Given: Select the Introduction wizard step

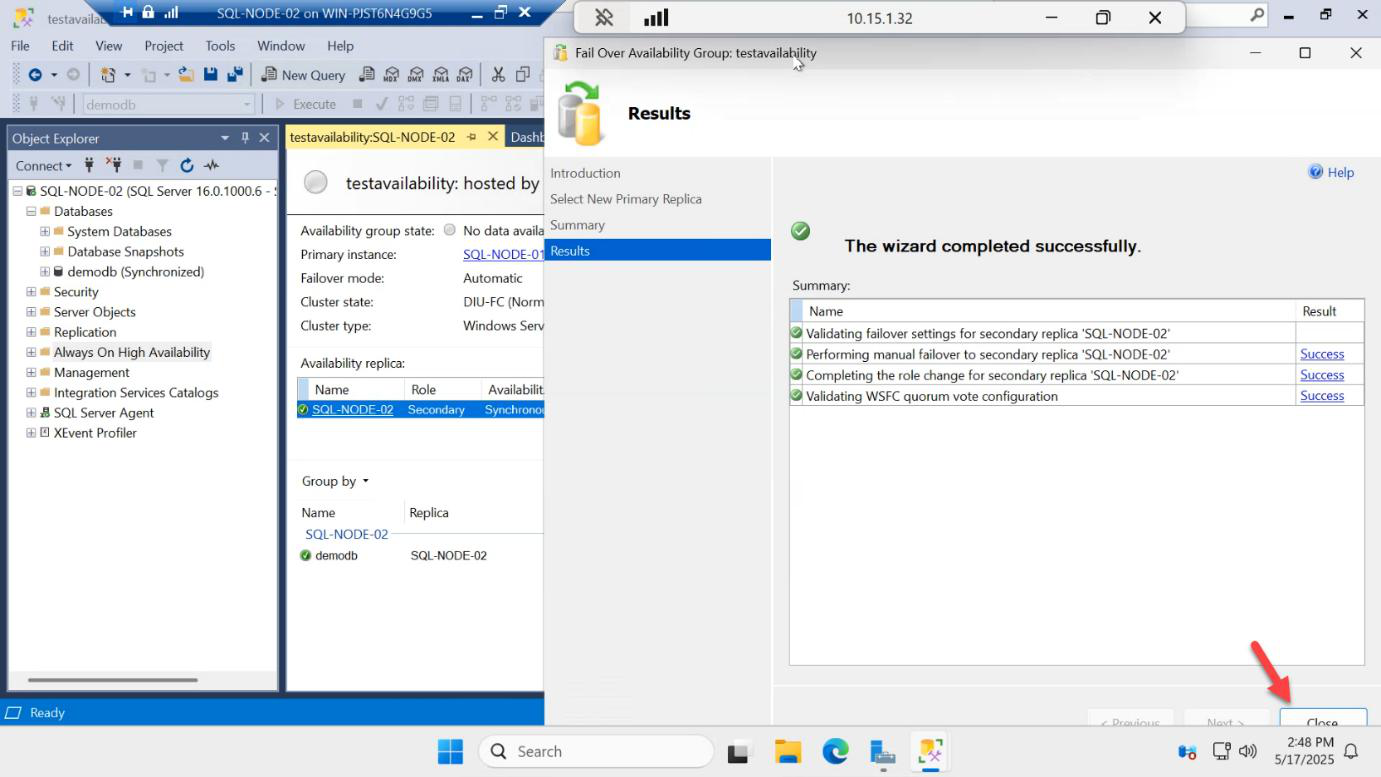Looking at the screenshot, I should pyautogui.click(x=585, y=173).
